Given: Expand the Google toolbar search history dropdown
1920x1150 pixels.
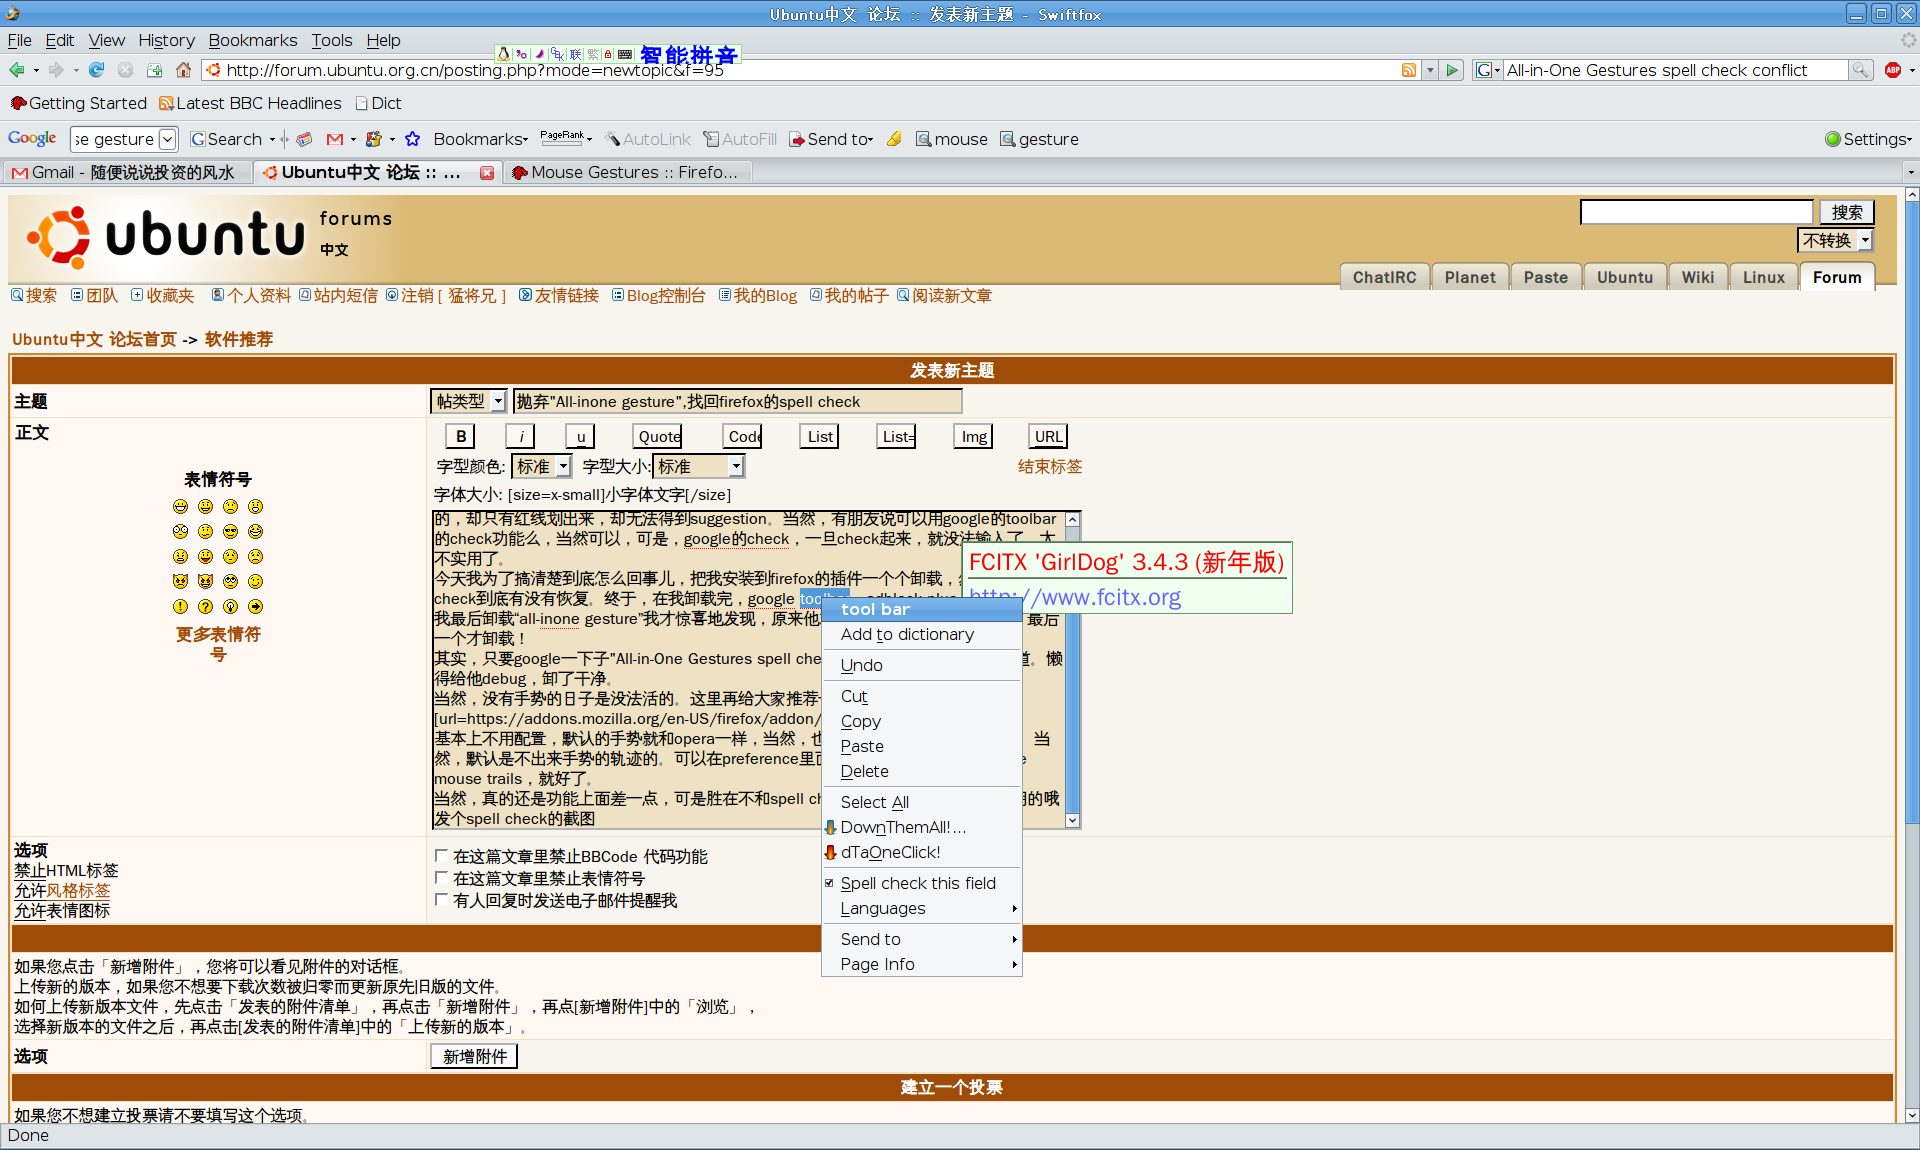Looking at the screenshot, I should (168, 139).
